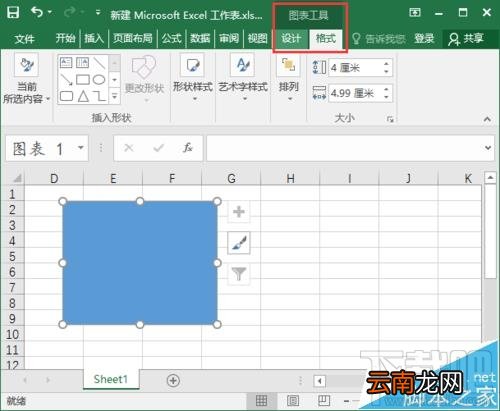Image resolution: width=500 pixels, height=411 pixels.
Task: Click the 告诉我您 lightbulb search box
Action: [380, 39]
